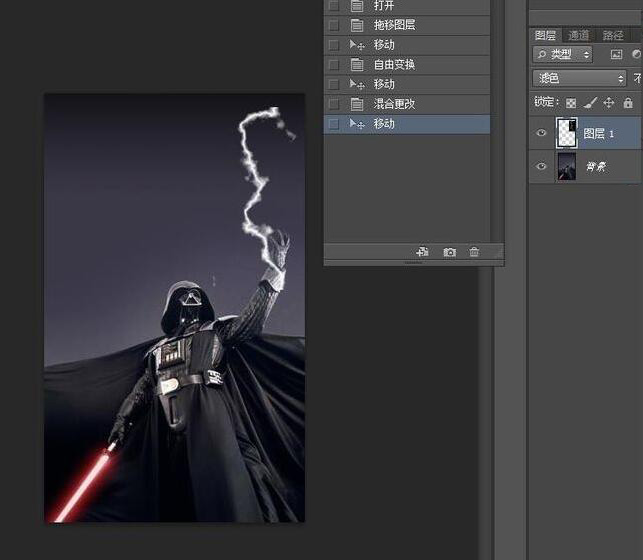Viewport: 643px width, 560px height.
Task: Select 移动 state between 拖移图层 and 自由变换
Action: point(407,45)
